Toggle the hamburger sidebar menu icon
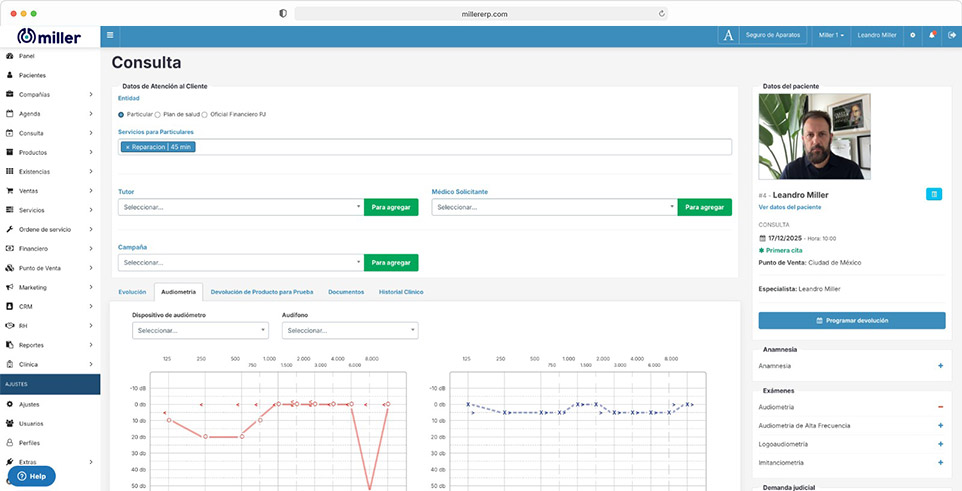 click(x=110, y=35)
